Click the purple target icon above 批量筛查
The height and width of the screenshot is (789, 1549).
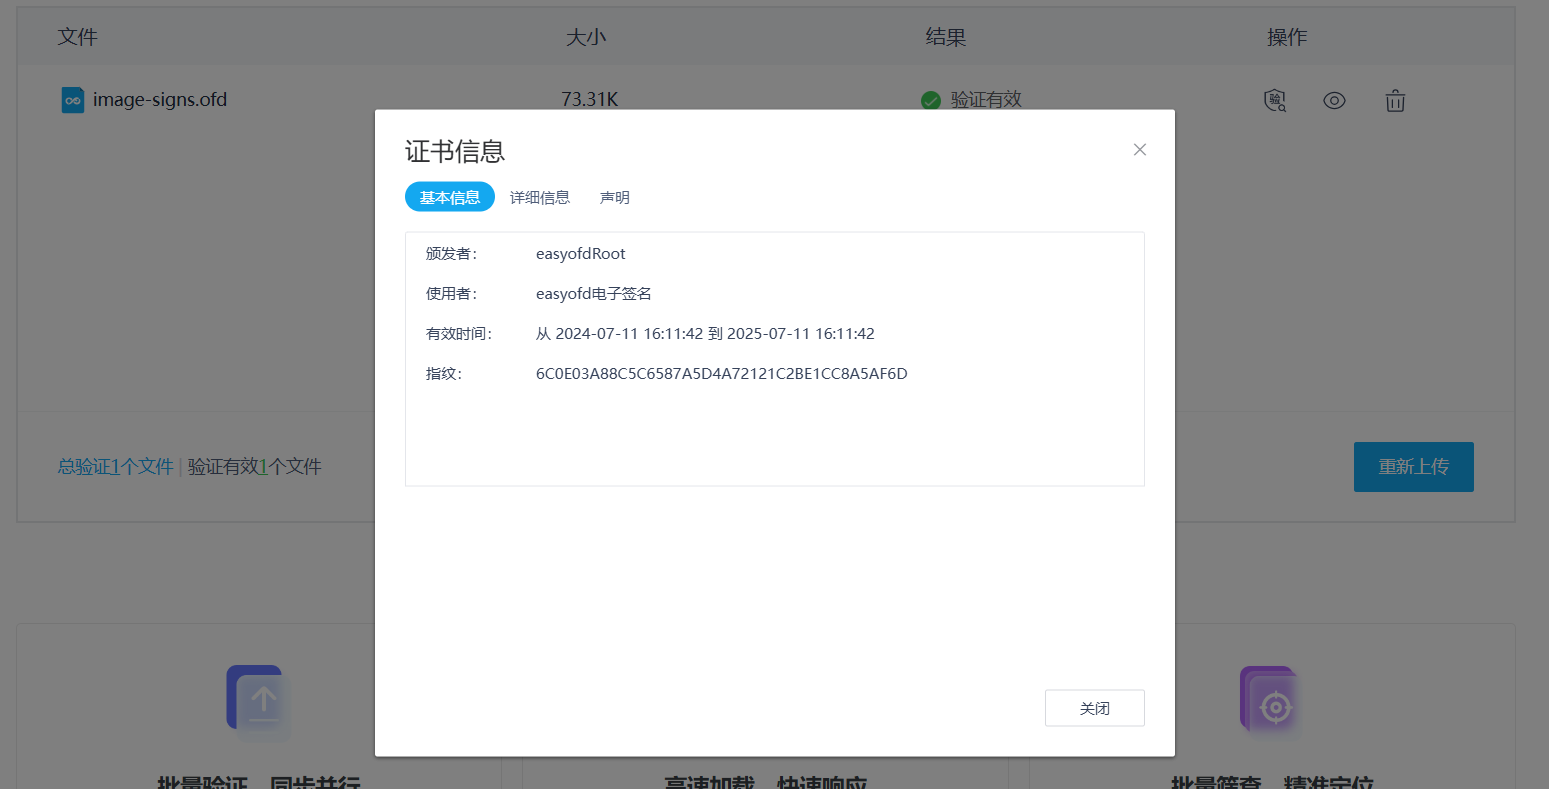1268,700
